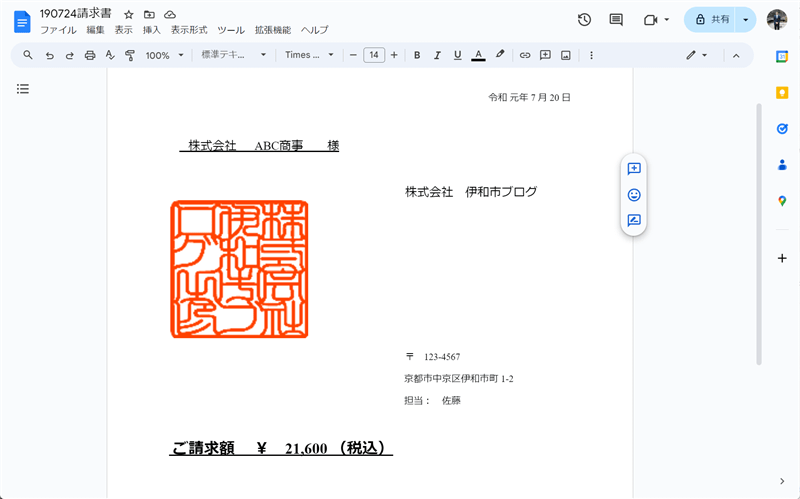The height and width of the screenshot is (499, 800).
Task: Toggle italic formatting
Action: pos(437,55)
